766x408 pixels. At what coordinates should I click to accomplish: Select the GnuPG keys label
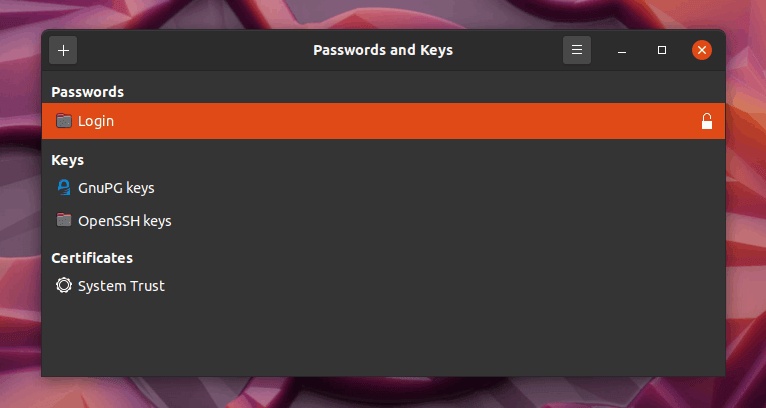click(x=116, y=187)
